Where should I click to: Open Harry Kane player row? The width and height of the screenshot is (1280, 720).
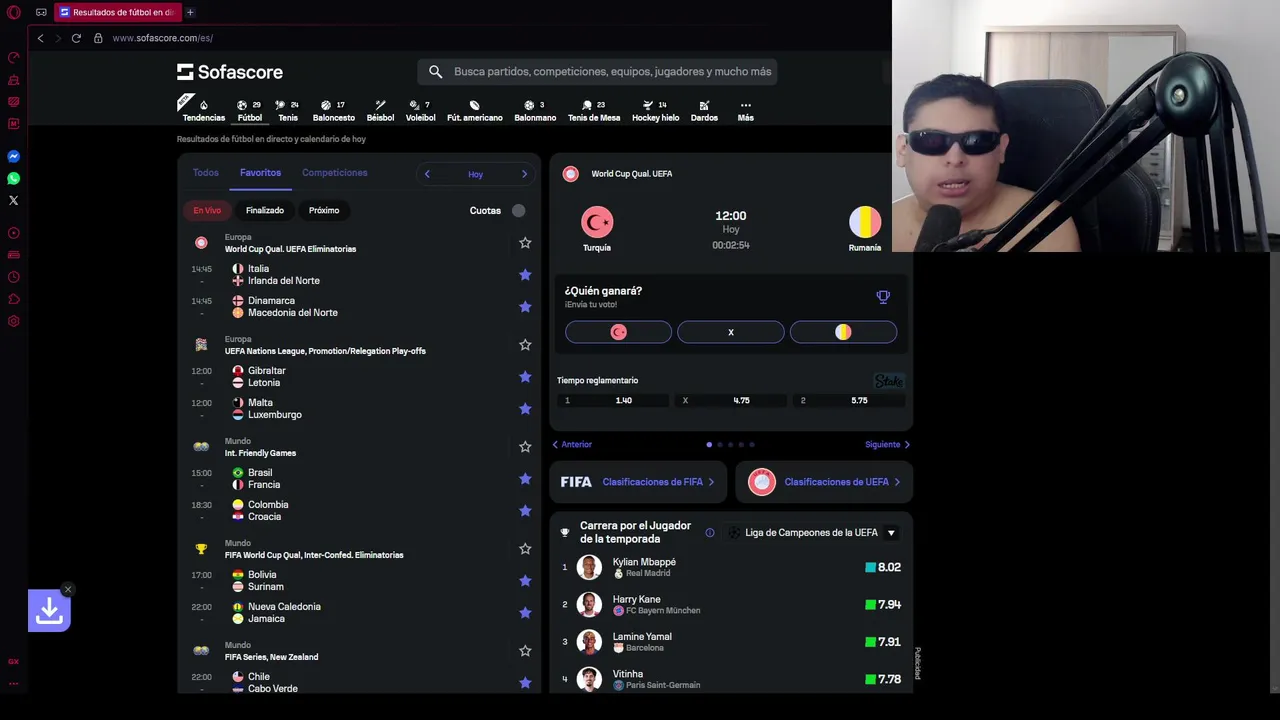(x=731, y=604)
